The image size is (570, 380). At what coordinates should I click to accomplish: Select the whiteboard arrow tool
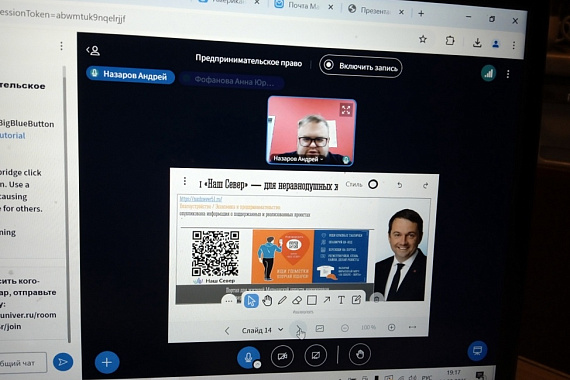tap(327, 300)
